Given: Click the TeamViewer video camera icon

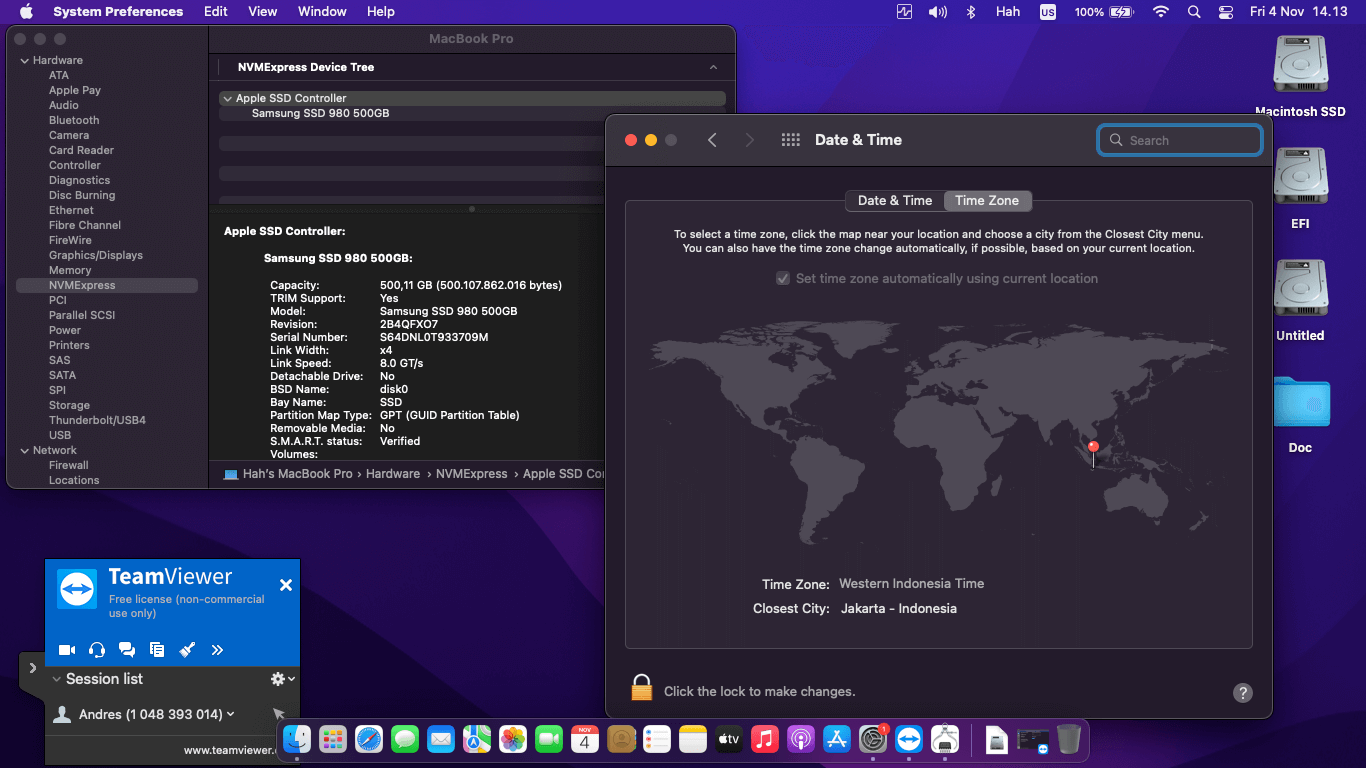Looking at the screenshot, I should point(67,650).
